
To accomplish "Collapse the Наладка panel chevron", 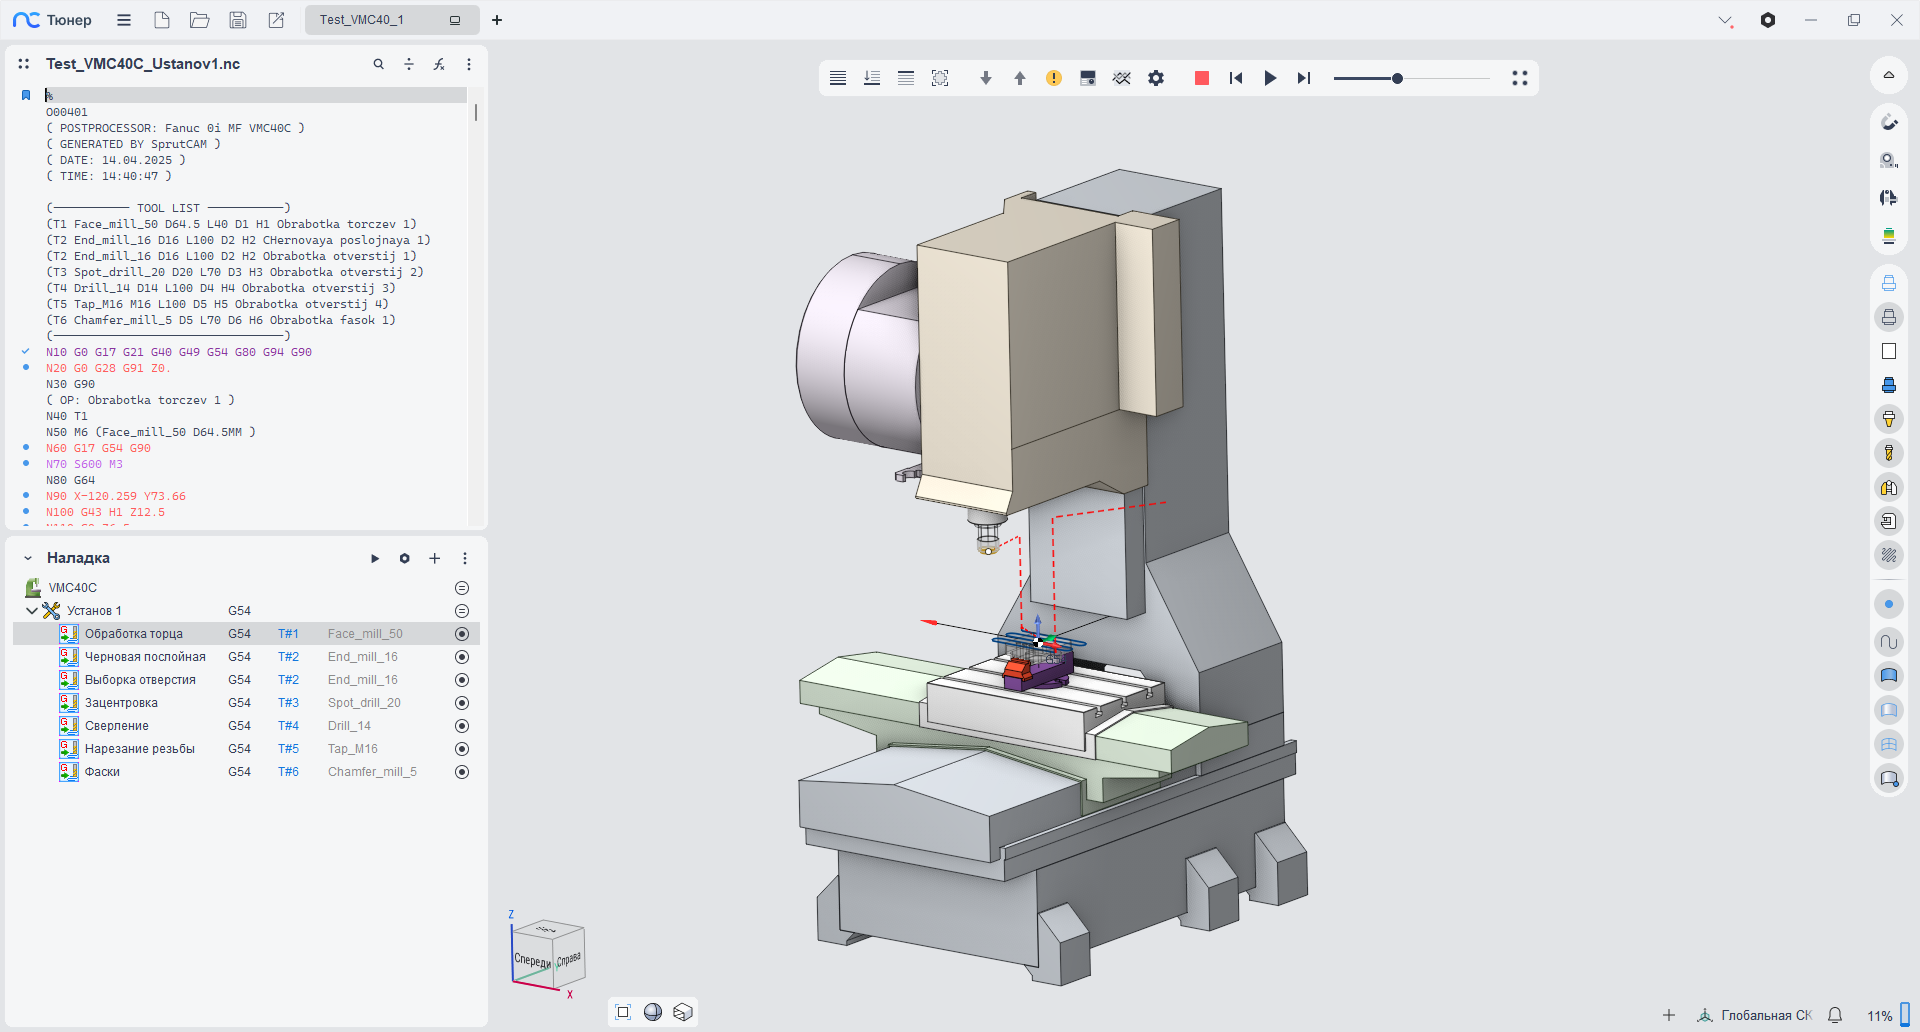I will click(28, 558).
